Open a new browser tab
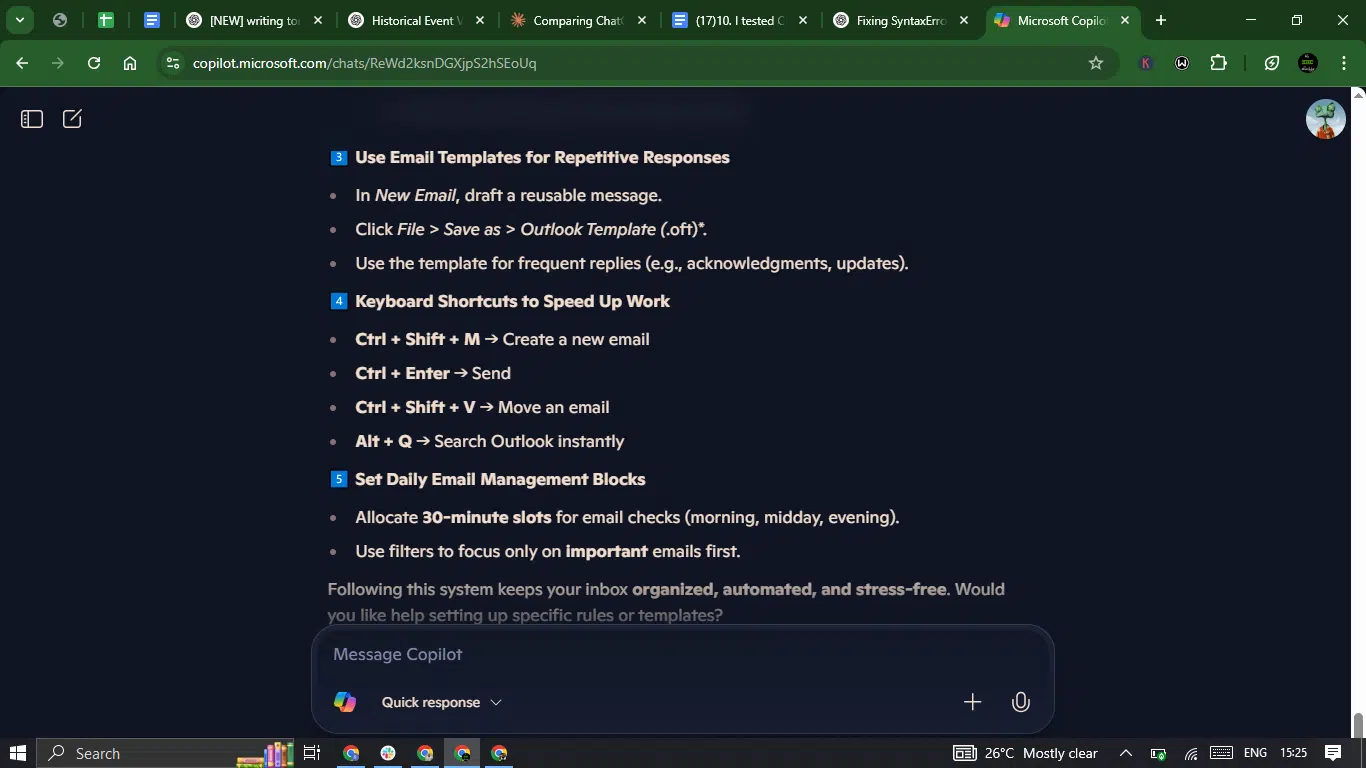 pyautogui.click(x=1160, y=20)
